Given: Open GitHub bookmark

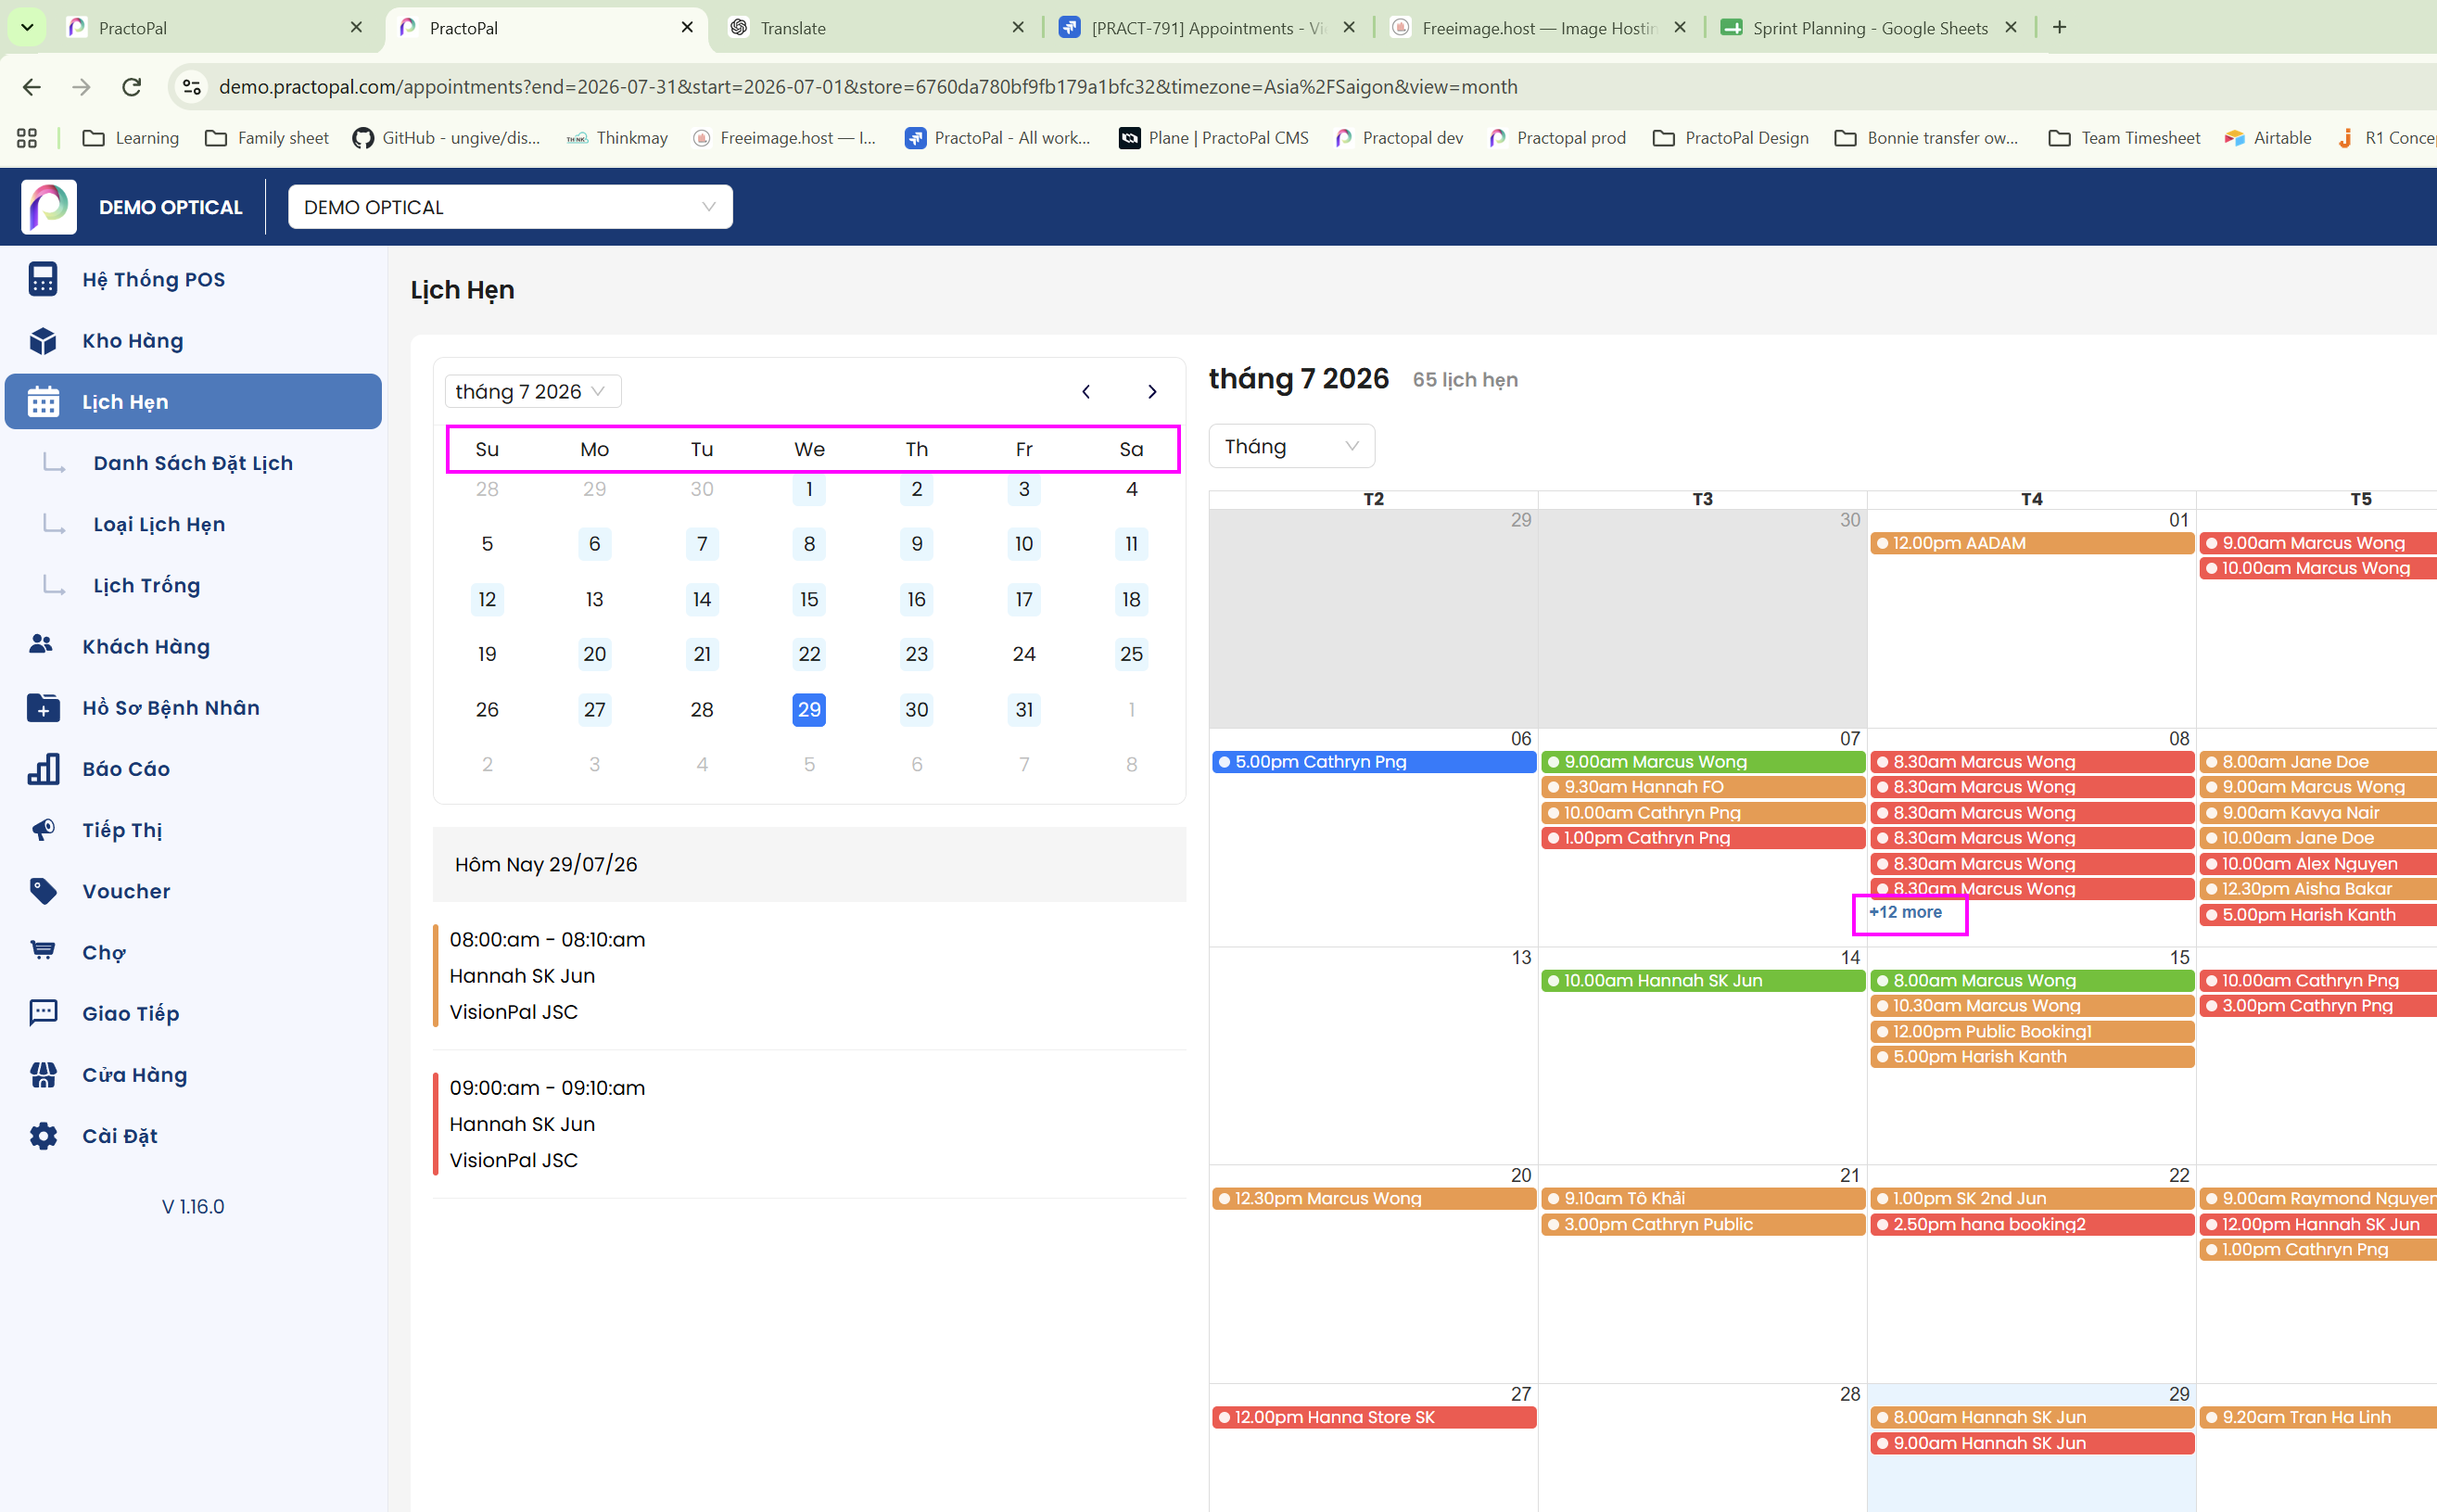Looking at the screenshot, I should [x=446, y=138].
